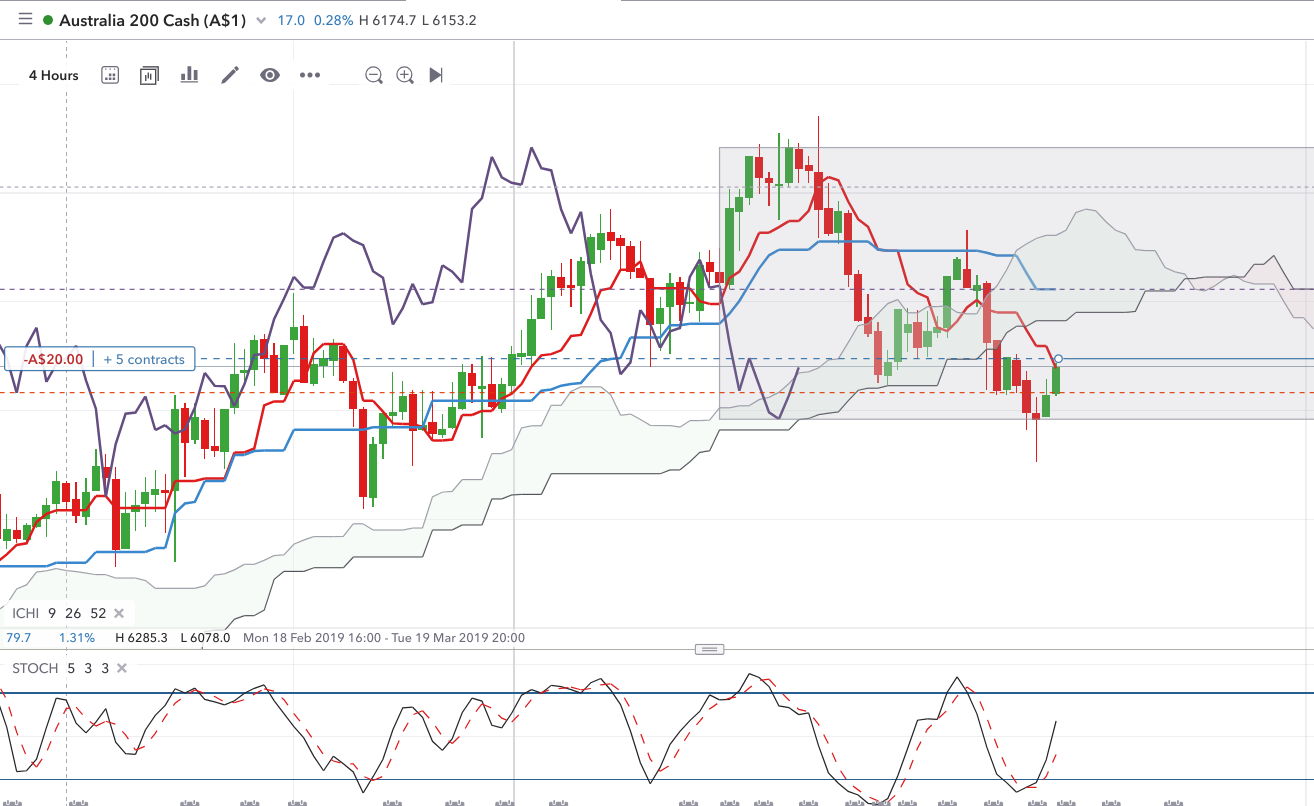The image size is (1314, 806).
Task: Open the hamburger menu next to Australia 200
Action: (25, 20)
